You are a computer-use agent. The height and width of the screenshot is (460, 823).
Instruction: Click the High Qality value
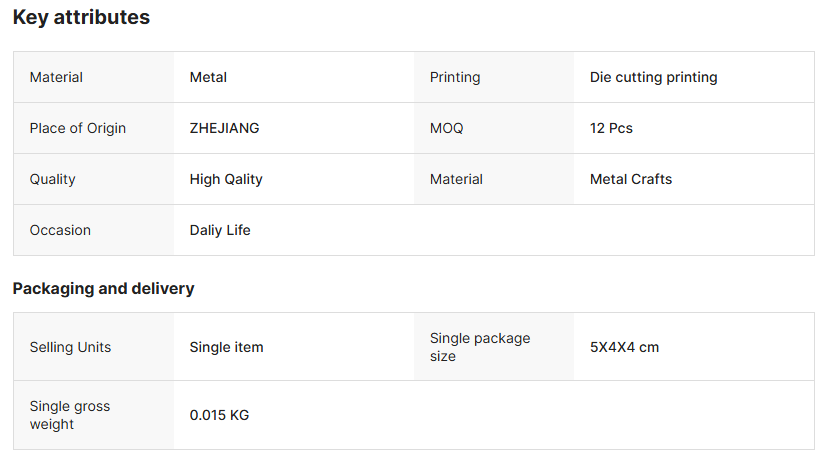click(226, 179)
